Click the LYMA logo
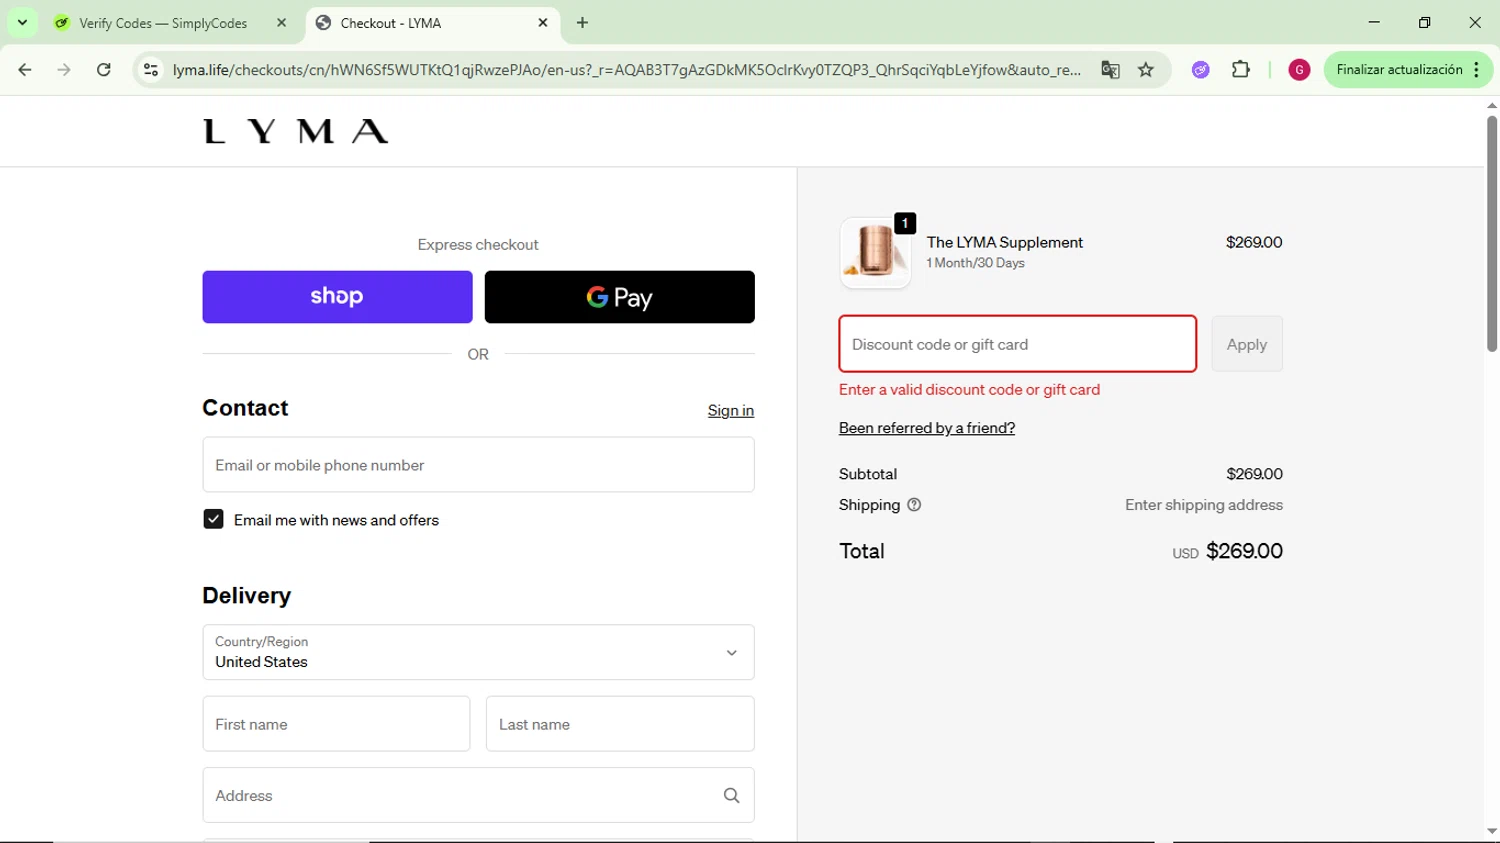This screenshot has height=843, width=1500. (296, 131)
